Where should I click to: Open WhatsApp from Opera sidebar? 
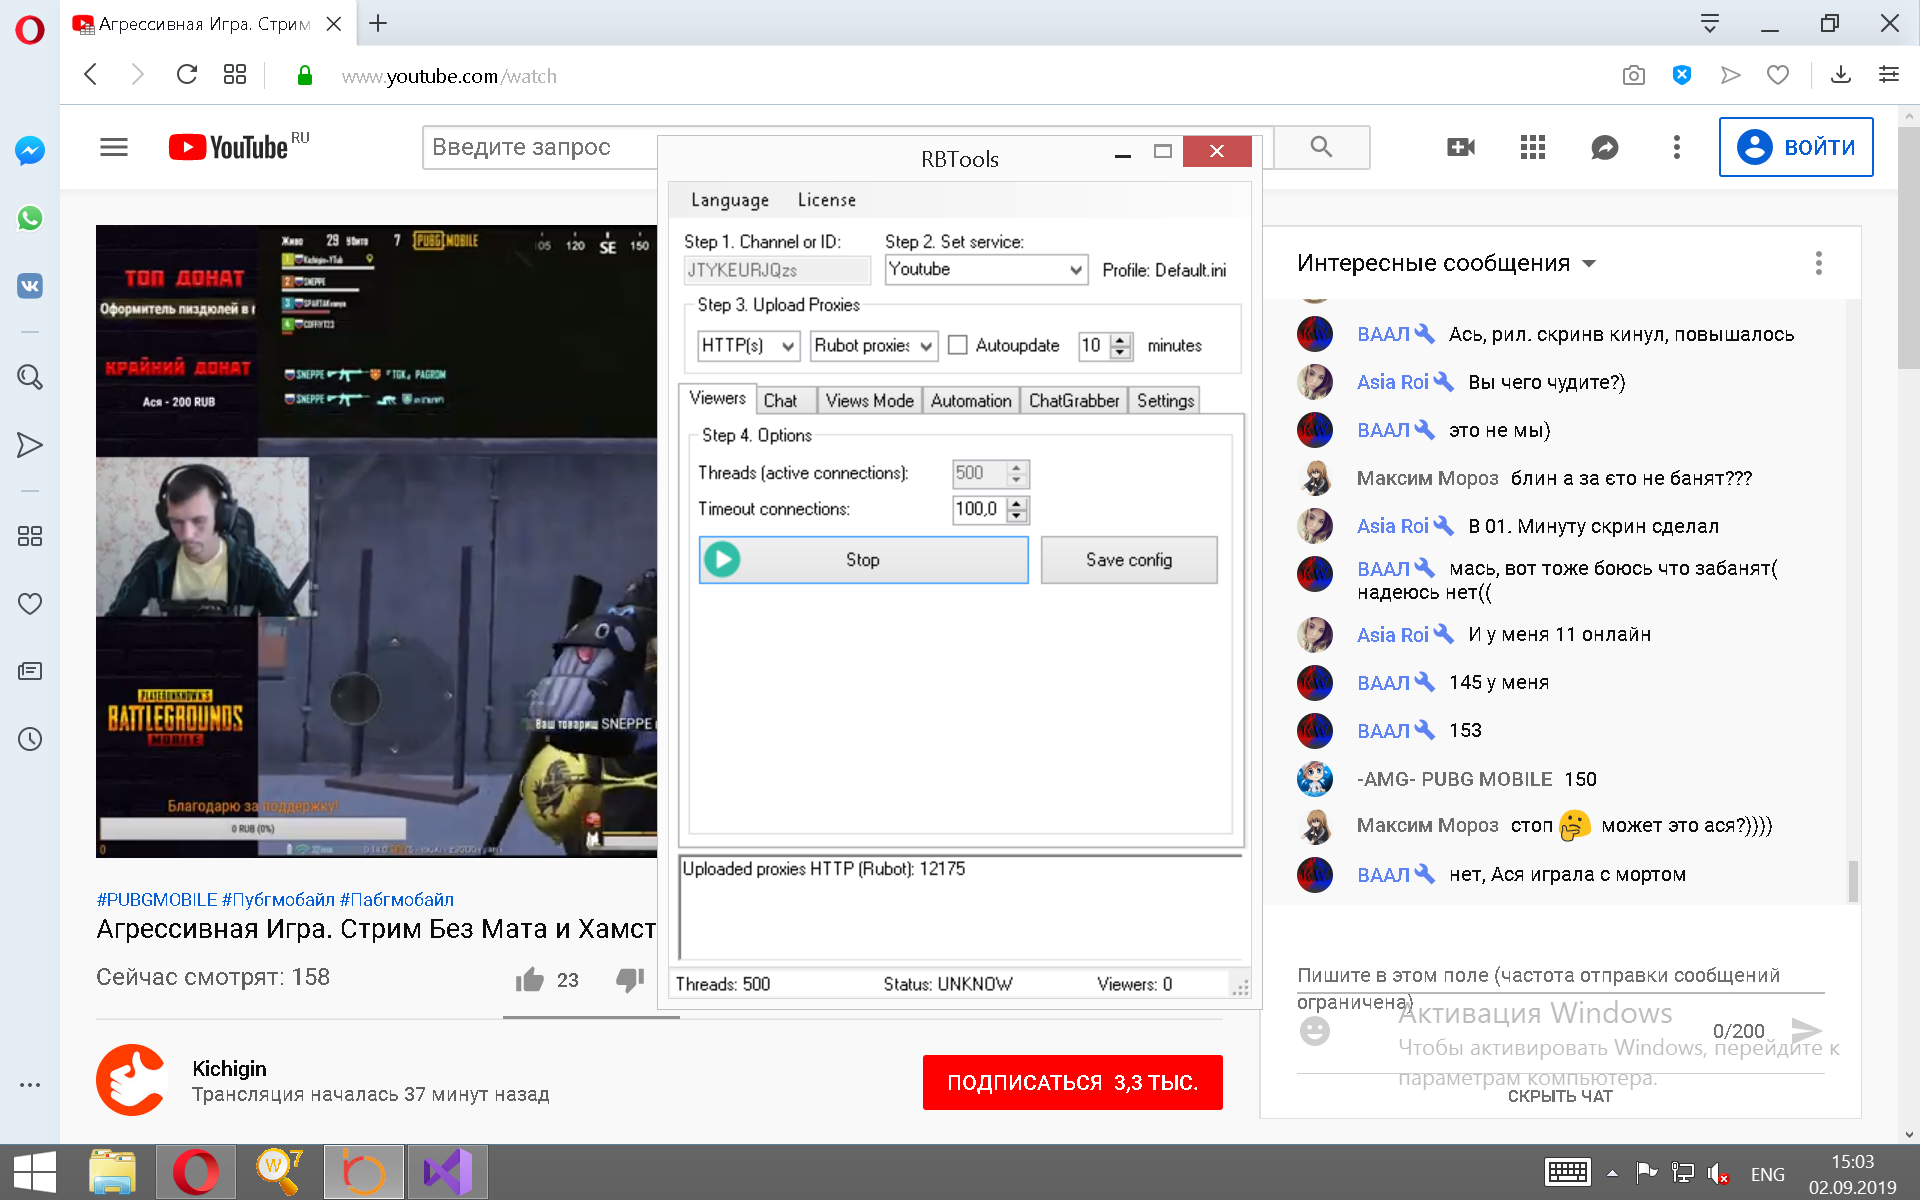[30, 218]
